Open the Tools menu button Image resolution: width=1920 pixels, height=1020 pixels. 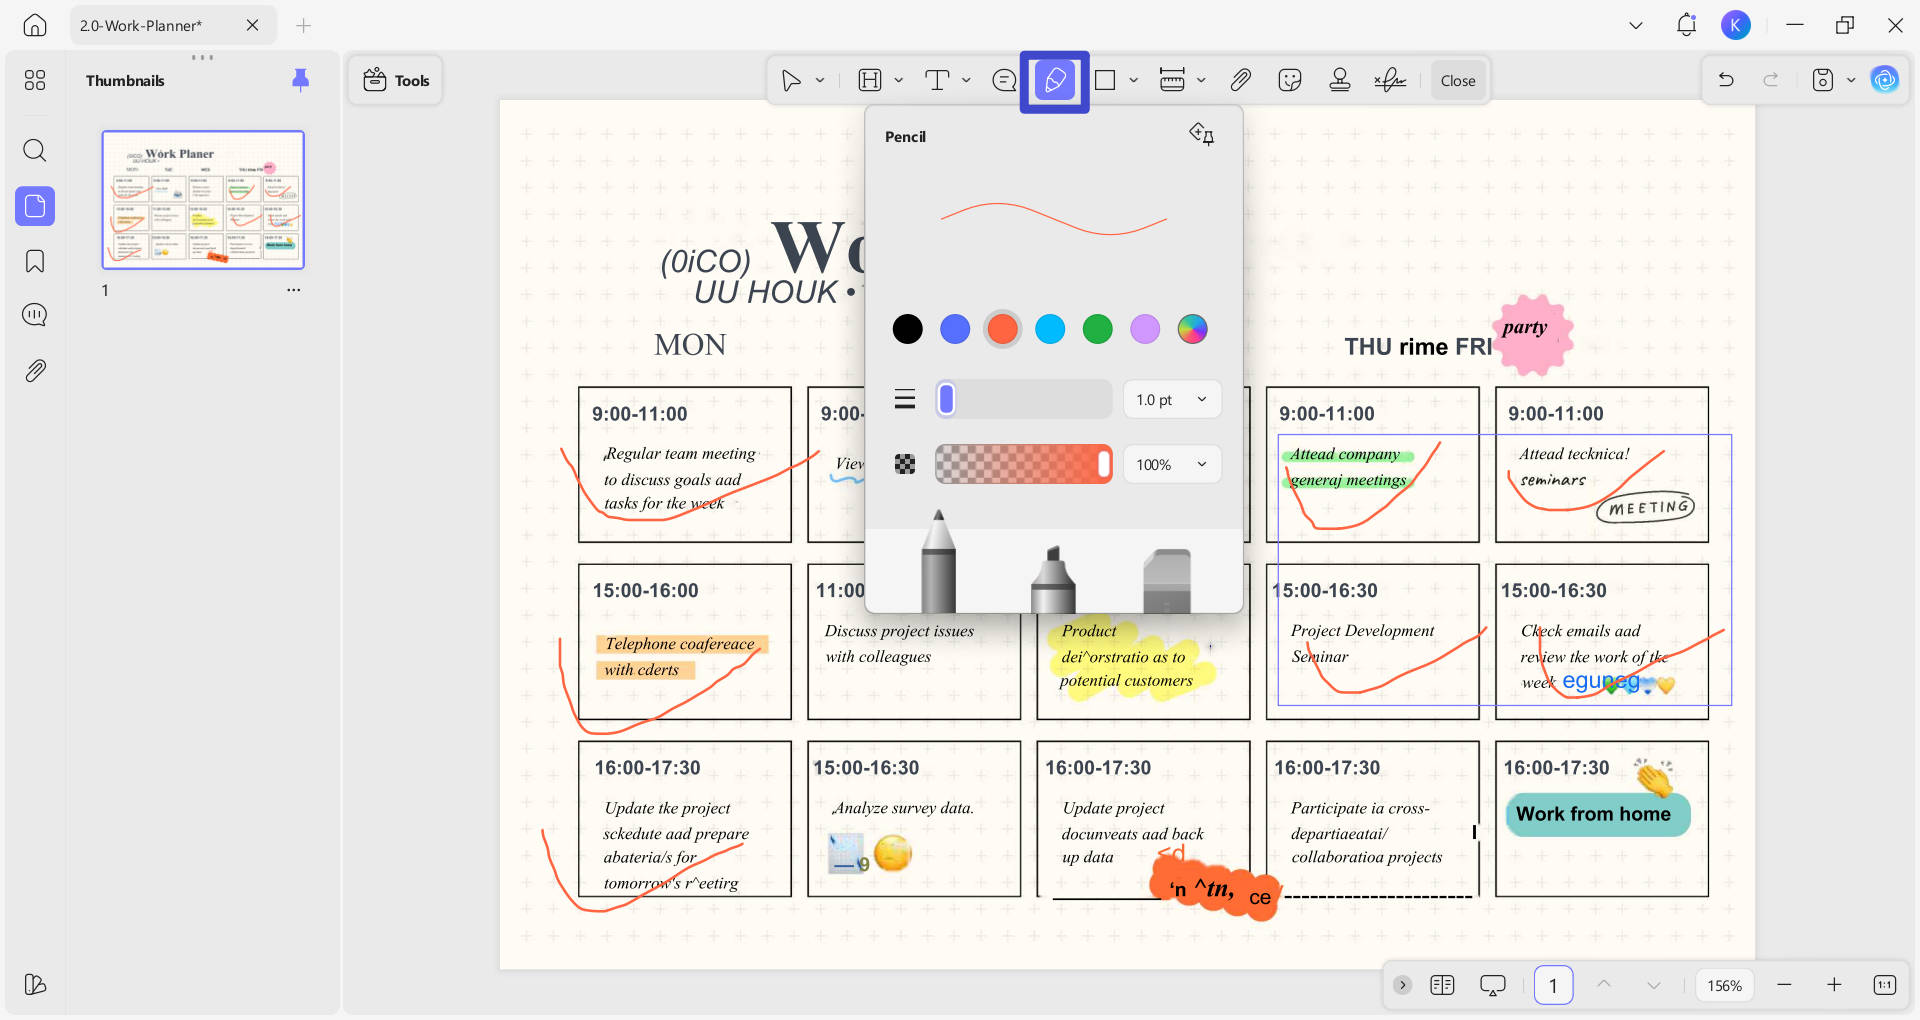(x=396, y=80)
